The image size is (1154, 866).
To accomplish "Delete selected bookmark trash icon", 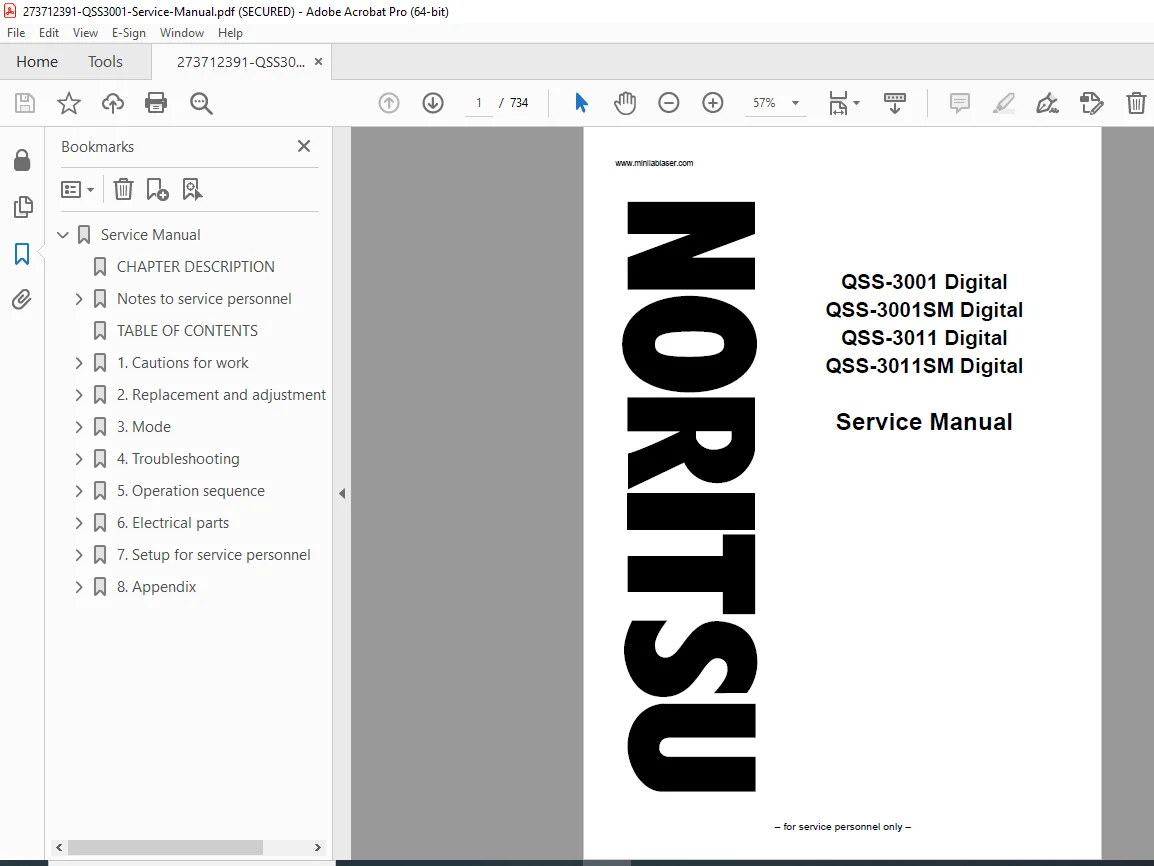I will point(123,190).
